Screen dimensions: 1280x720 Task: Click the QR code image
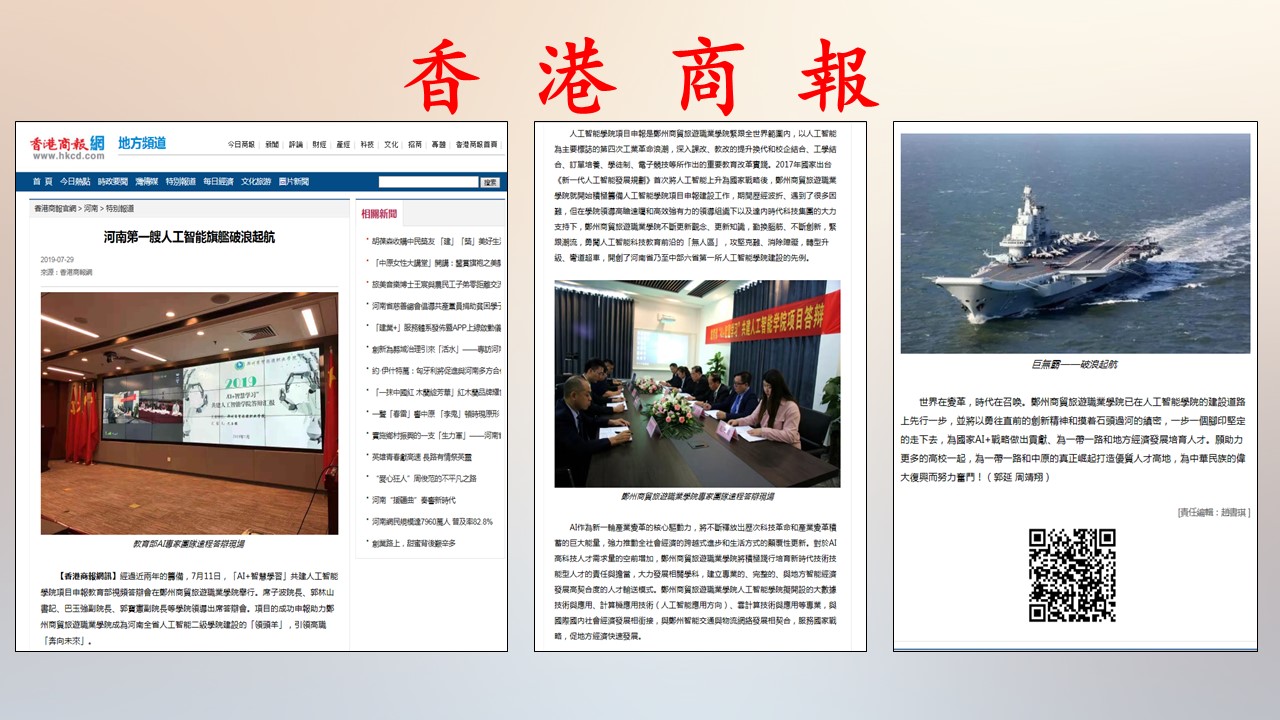[x=1072, y=575]
